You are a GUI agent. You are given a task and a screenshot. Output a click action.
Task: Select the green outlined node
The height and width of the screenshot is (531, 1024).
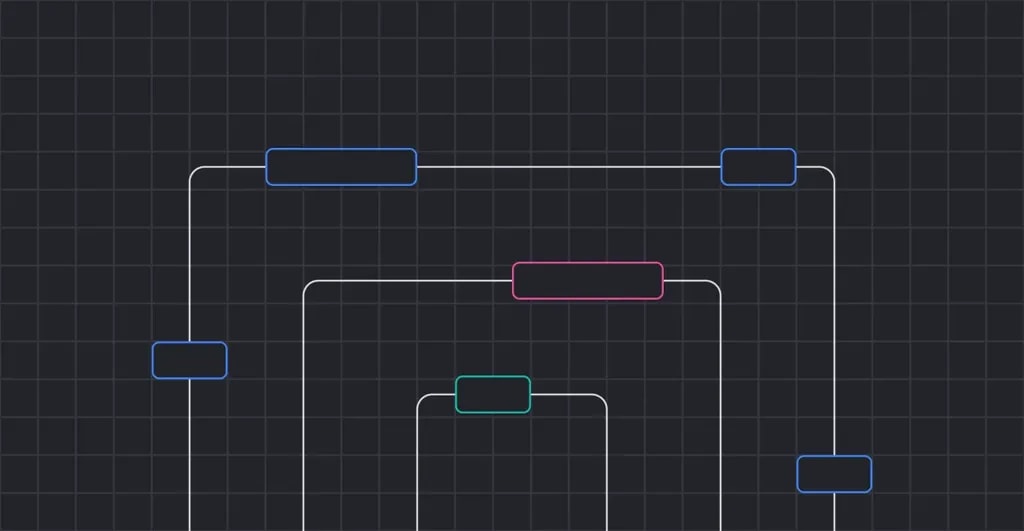point(493,394)
